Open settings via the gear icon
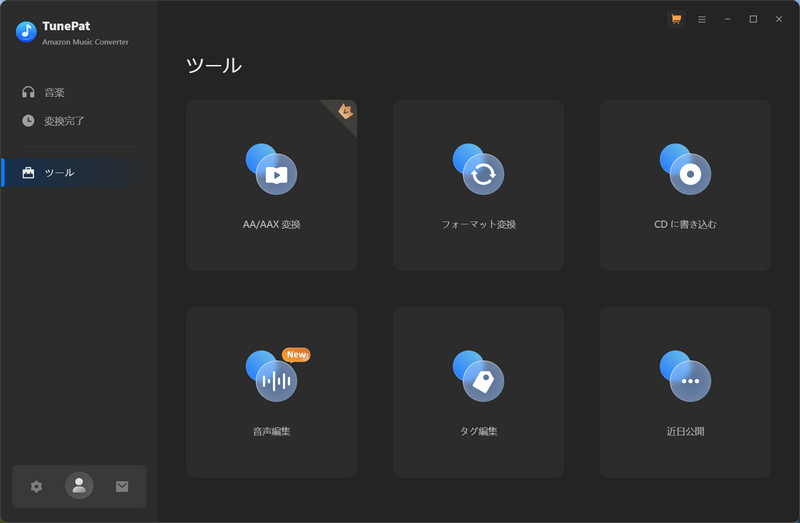This screenshot has width=800, height=523. coord(37,486)
